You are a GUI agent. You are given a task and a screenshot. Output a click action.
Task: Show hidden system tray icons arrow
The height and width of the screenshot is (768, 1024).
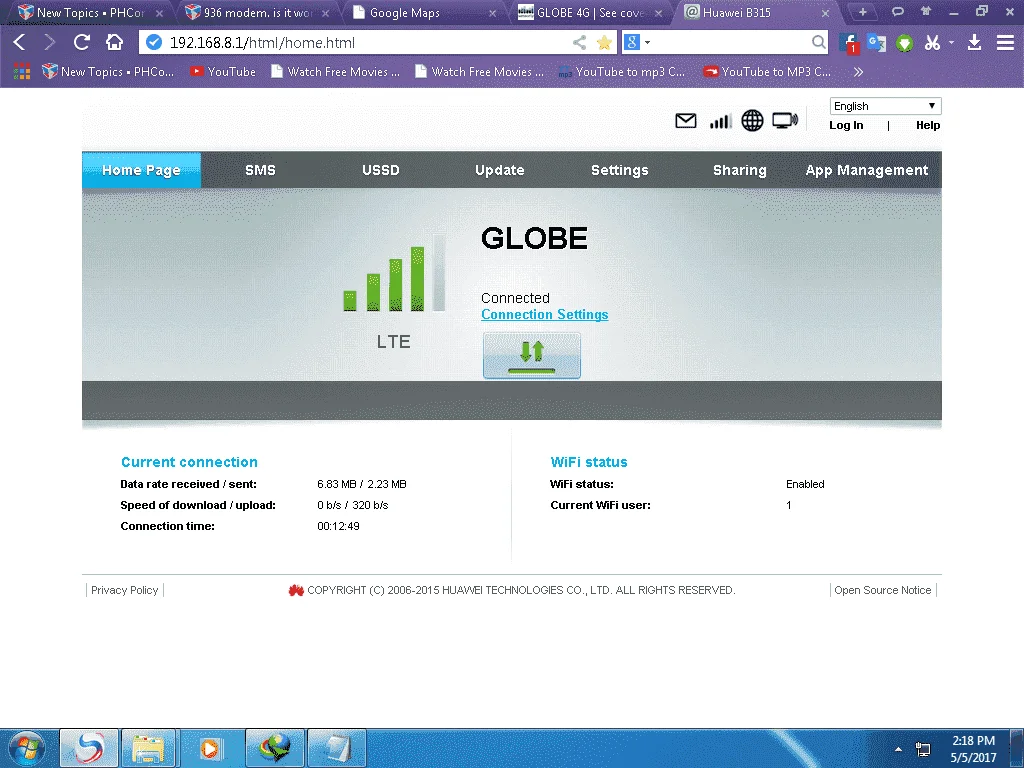click(x=899, y=750)
